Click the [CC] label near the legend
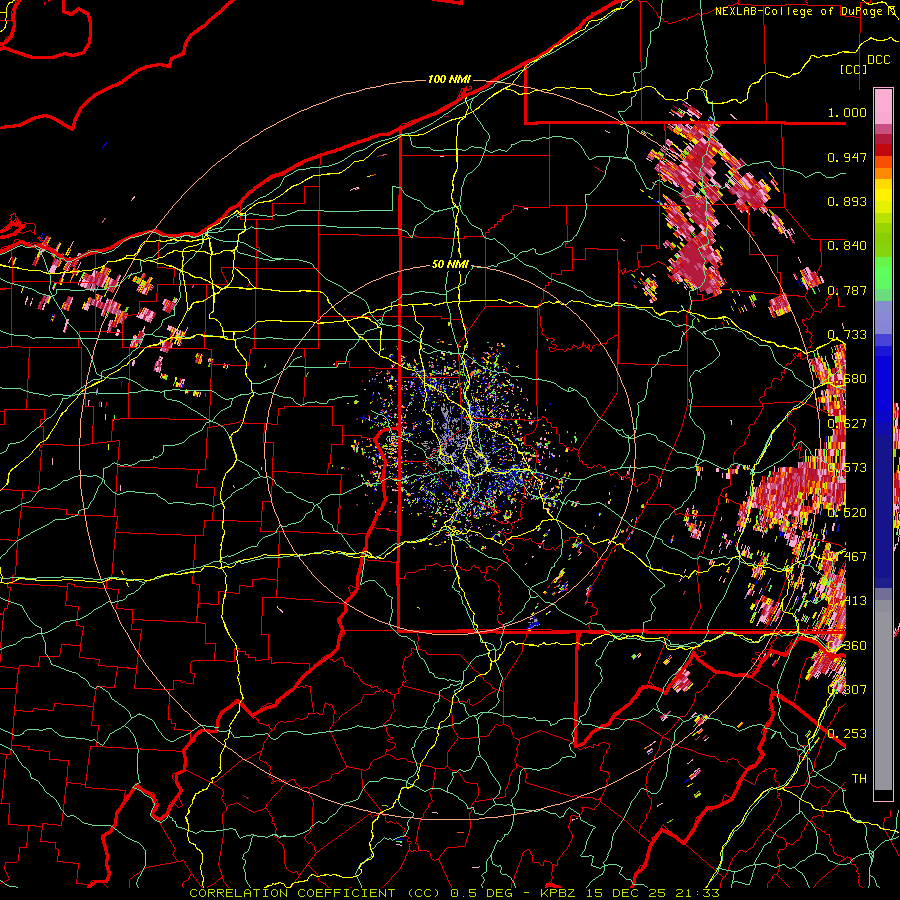The width and height of the screenshot is (900, 900). pos(854,69)
